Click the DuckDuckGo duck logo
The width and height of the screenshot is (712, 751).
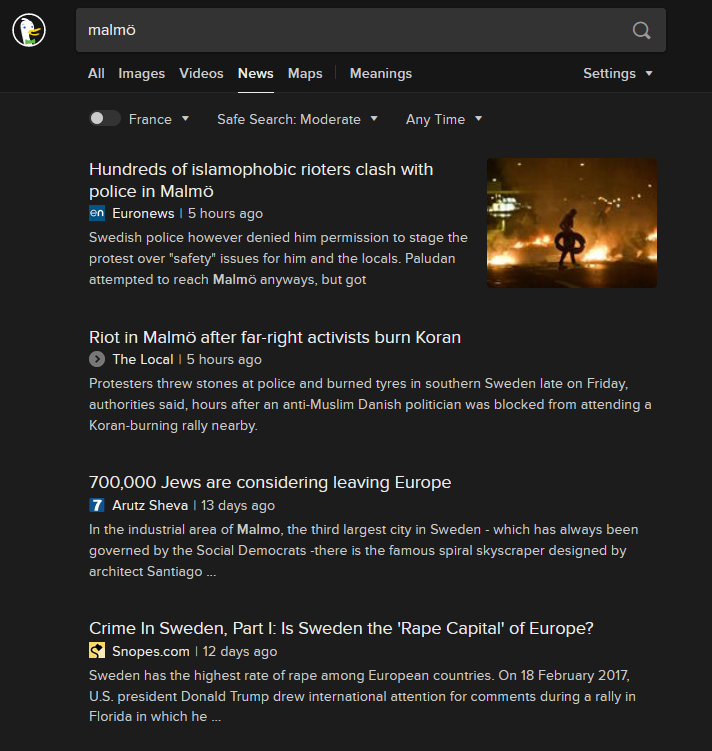[x=29, y=30]
